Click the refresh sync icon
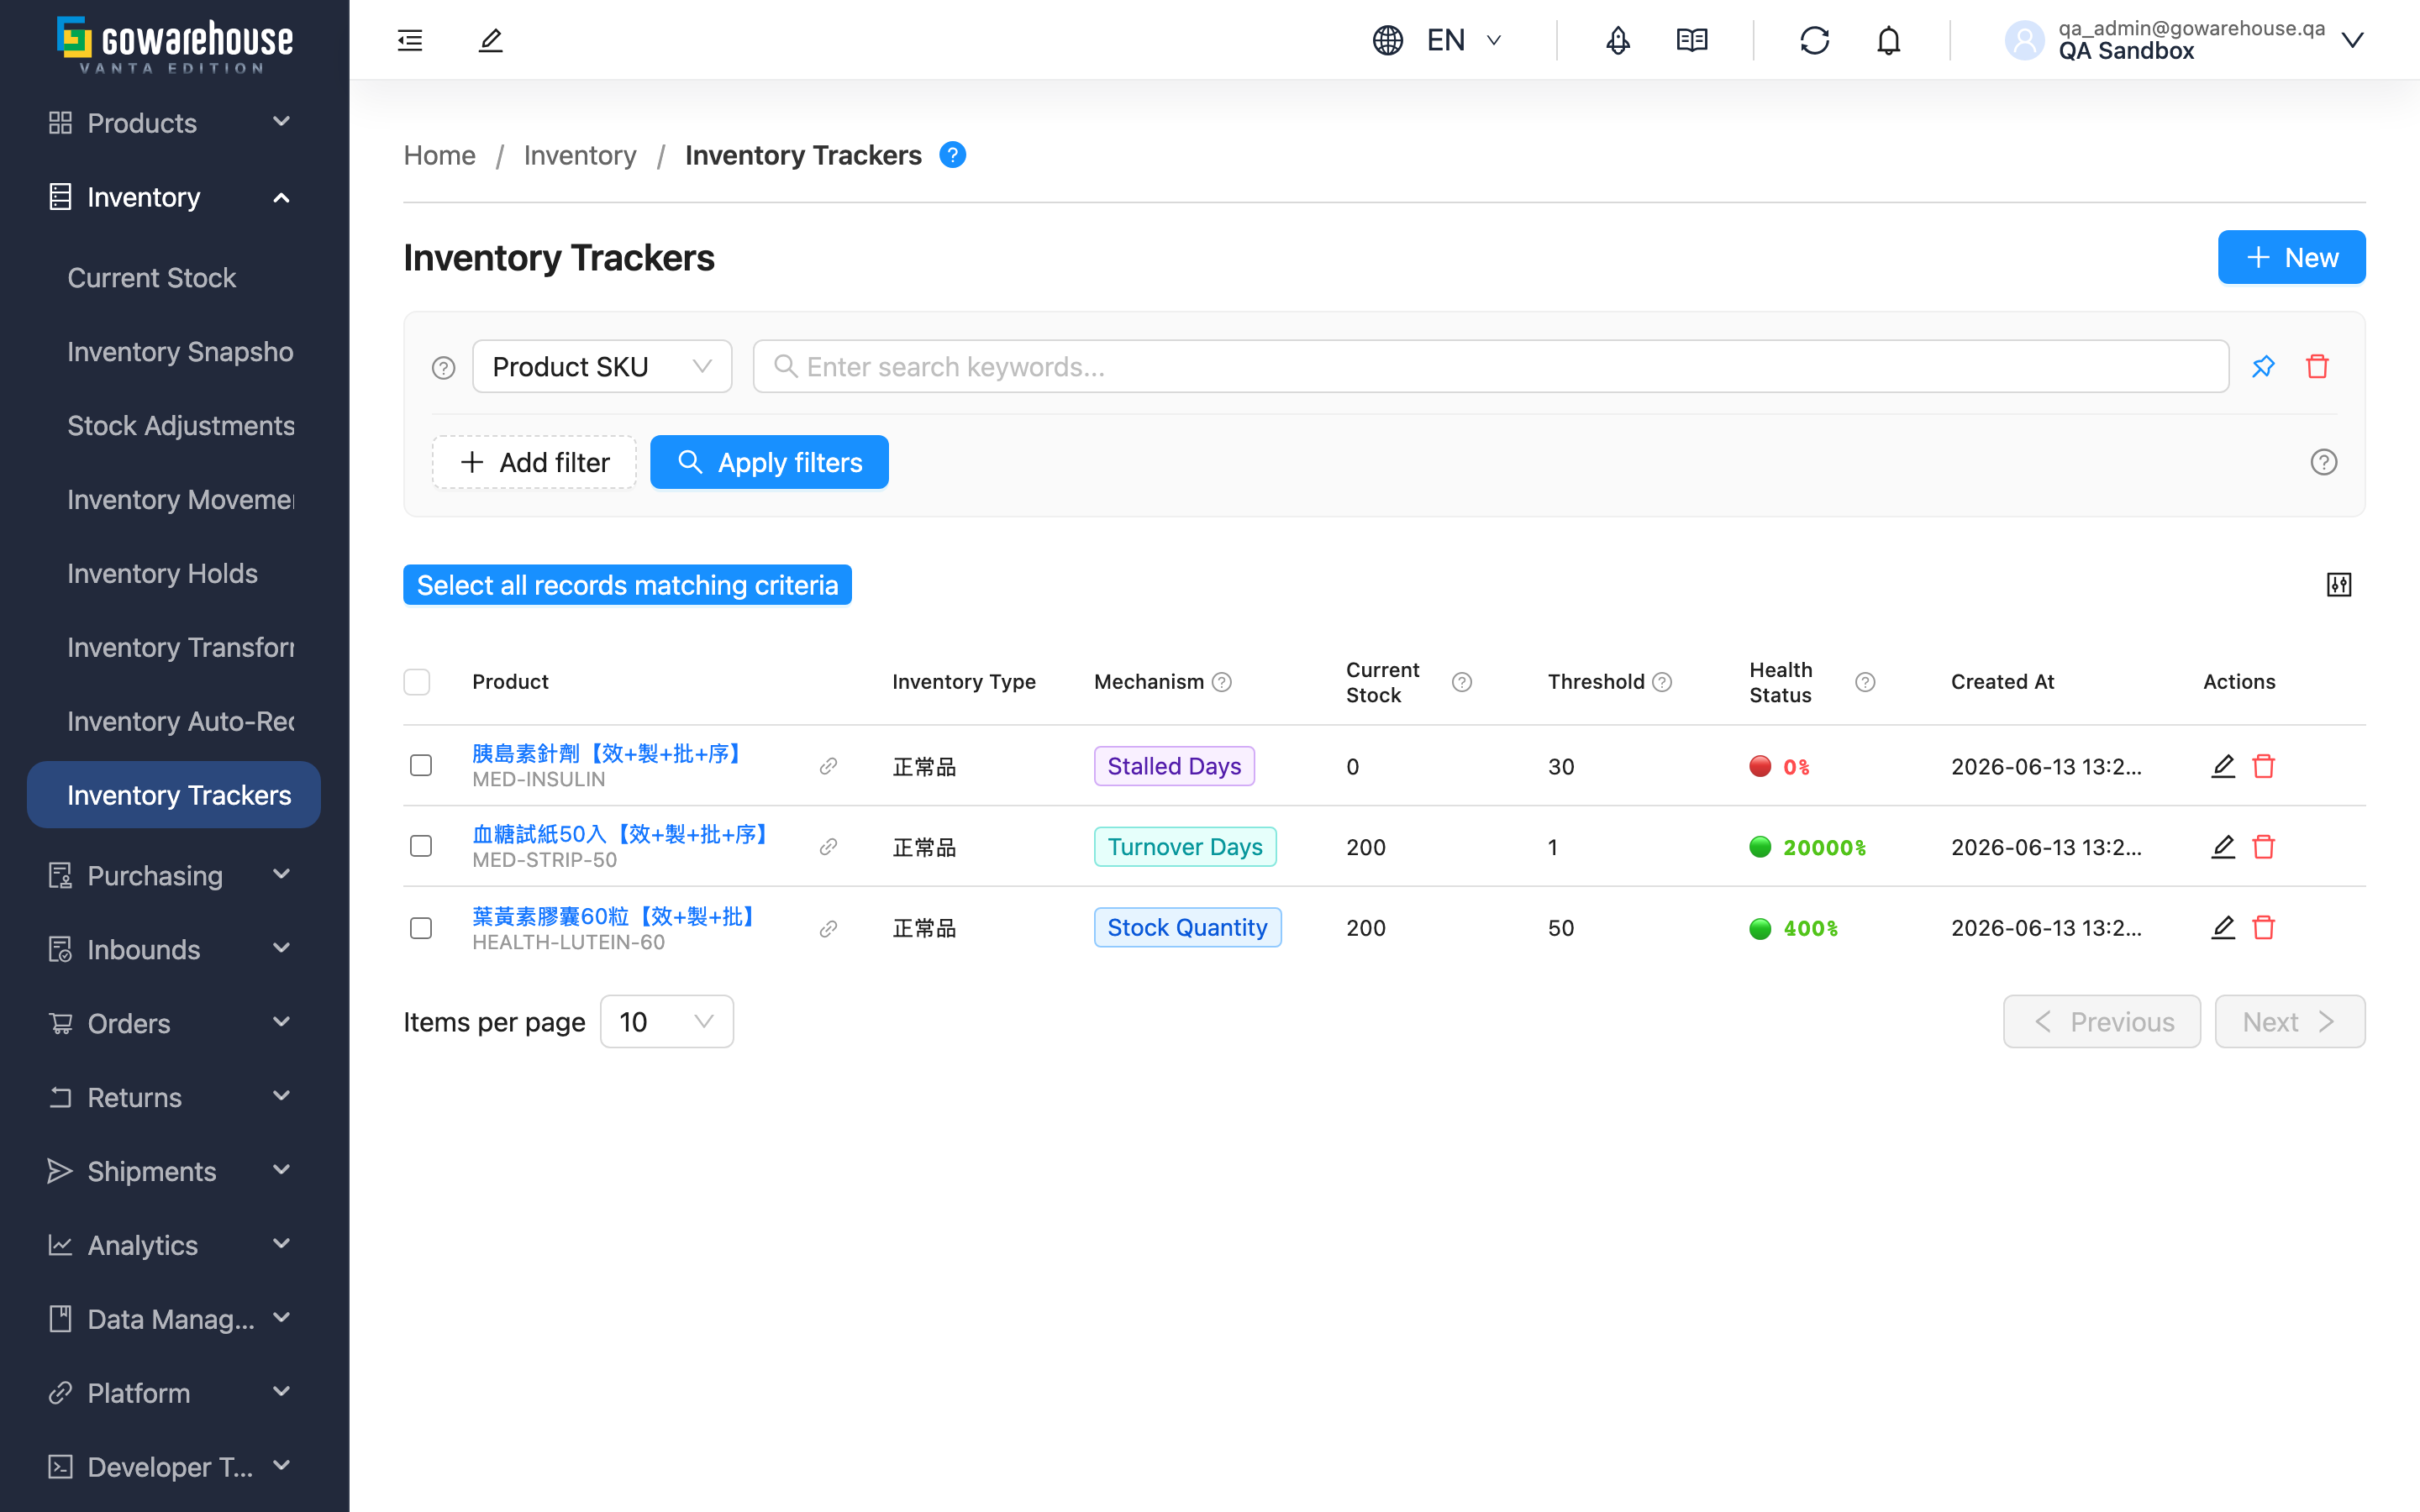 pos(1814,40)
